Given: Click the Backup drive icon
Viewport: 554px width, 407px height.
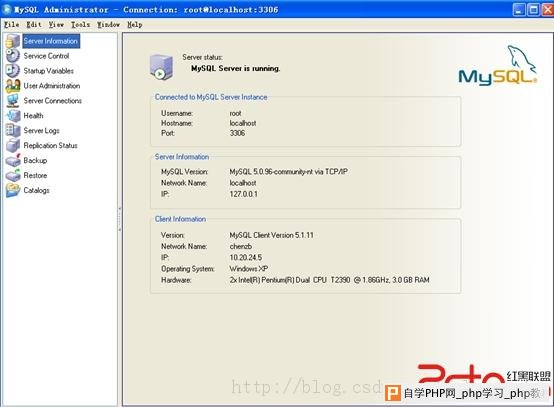Looking at the screenshot, I should (x=13, y=160).
